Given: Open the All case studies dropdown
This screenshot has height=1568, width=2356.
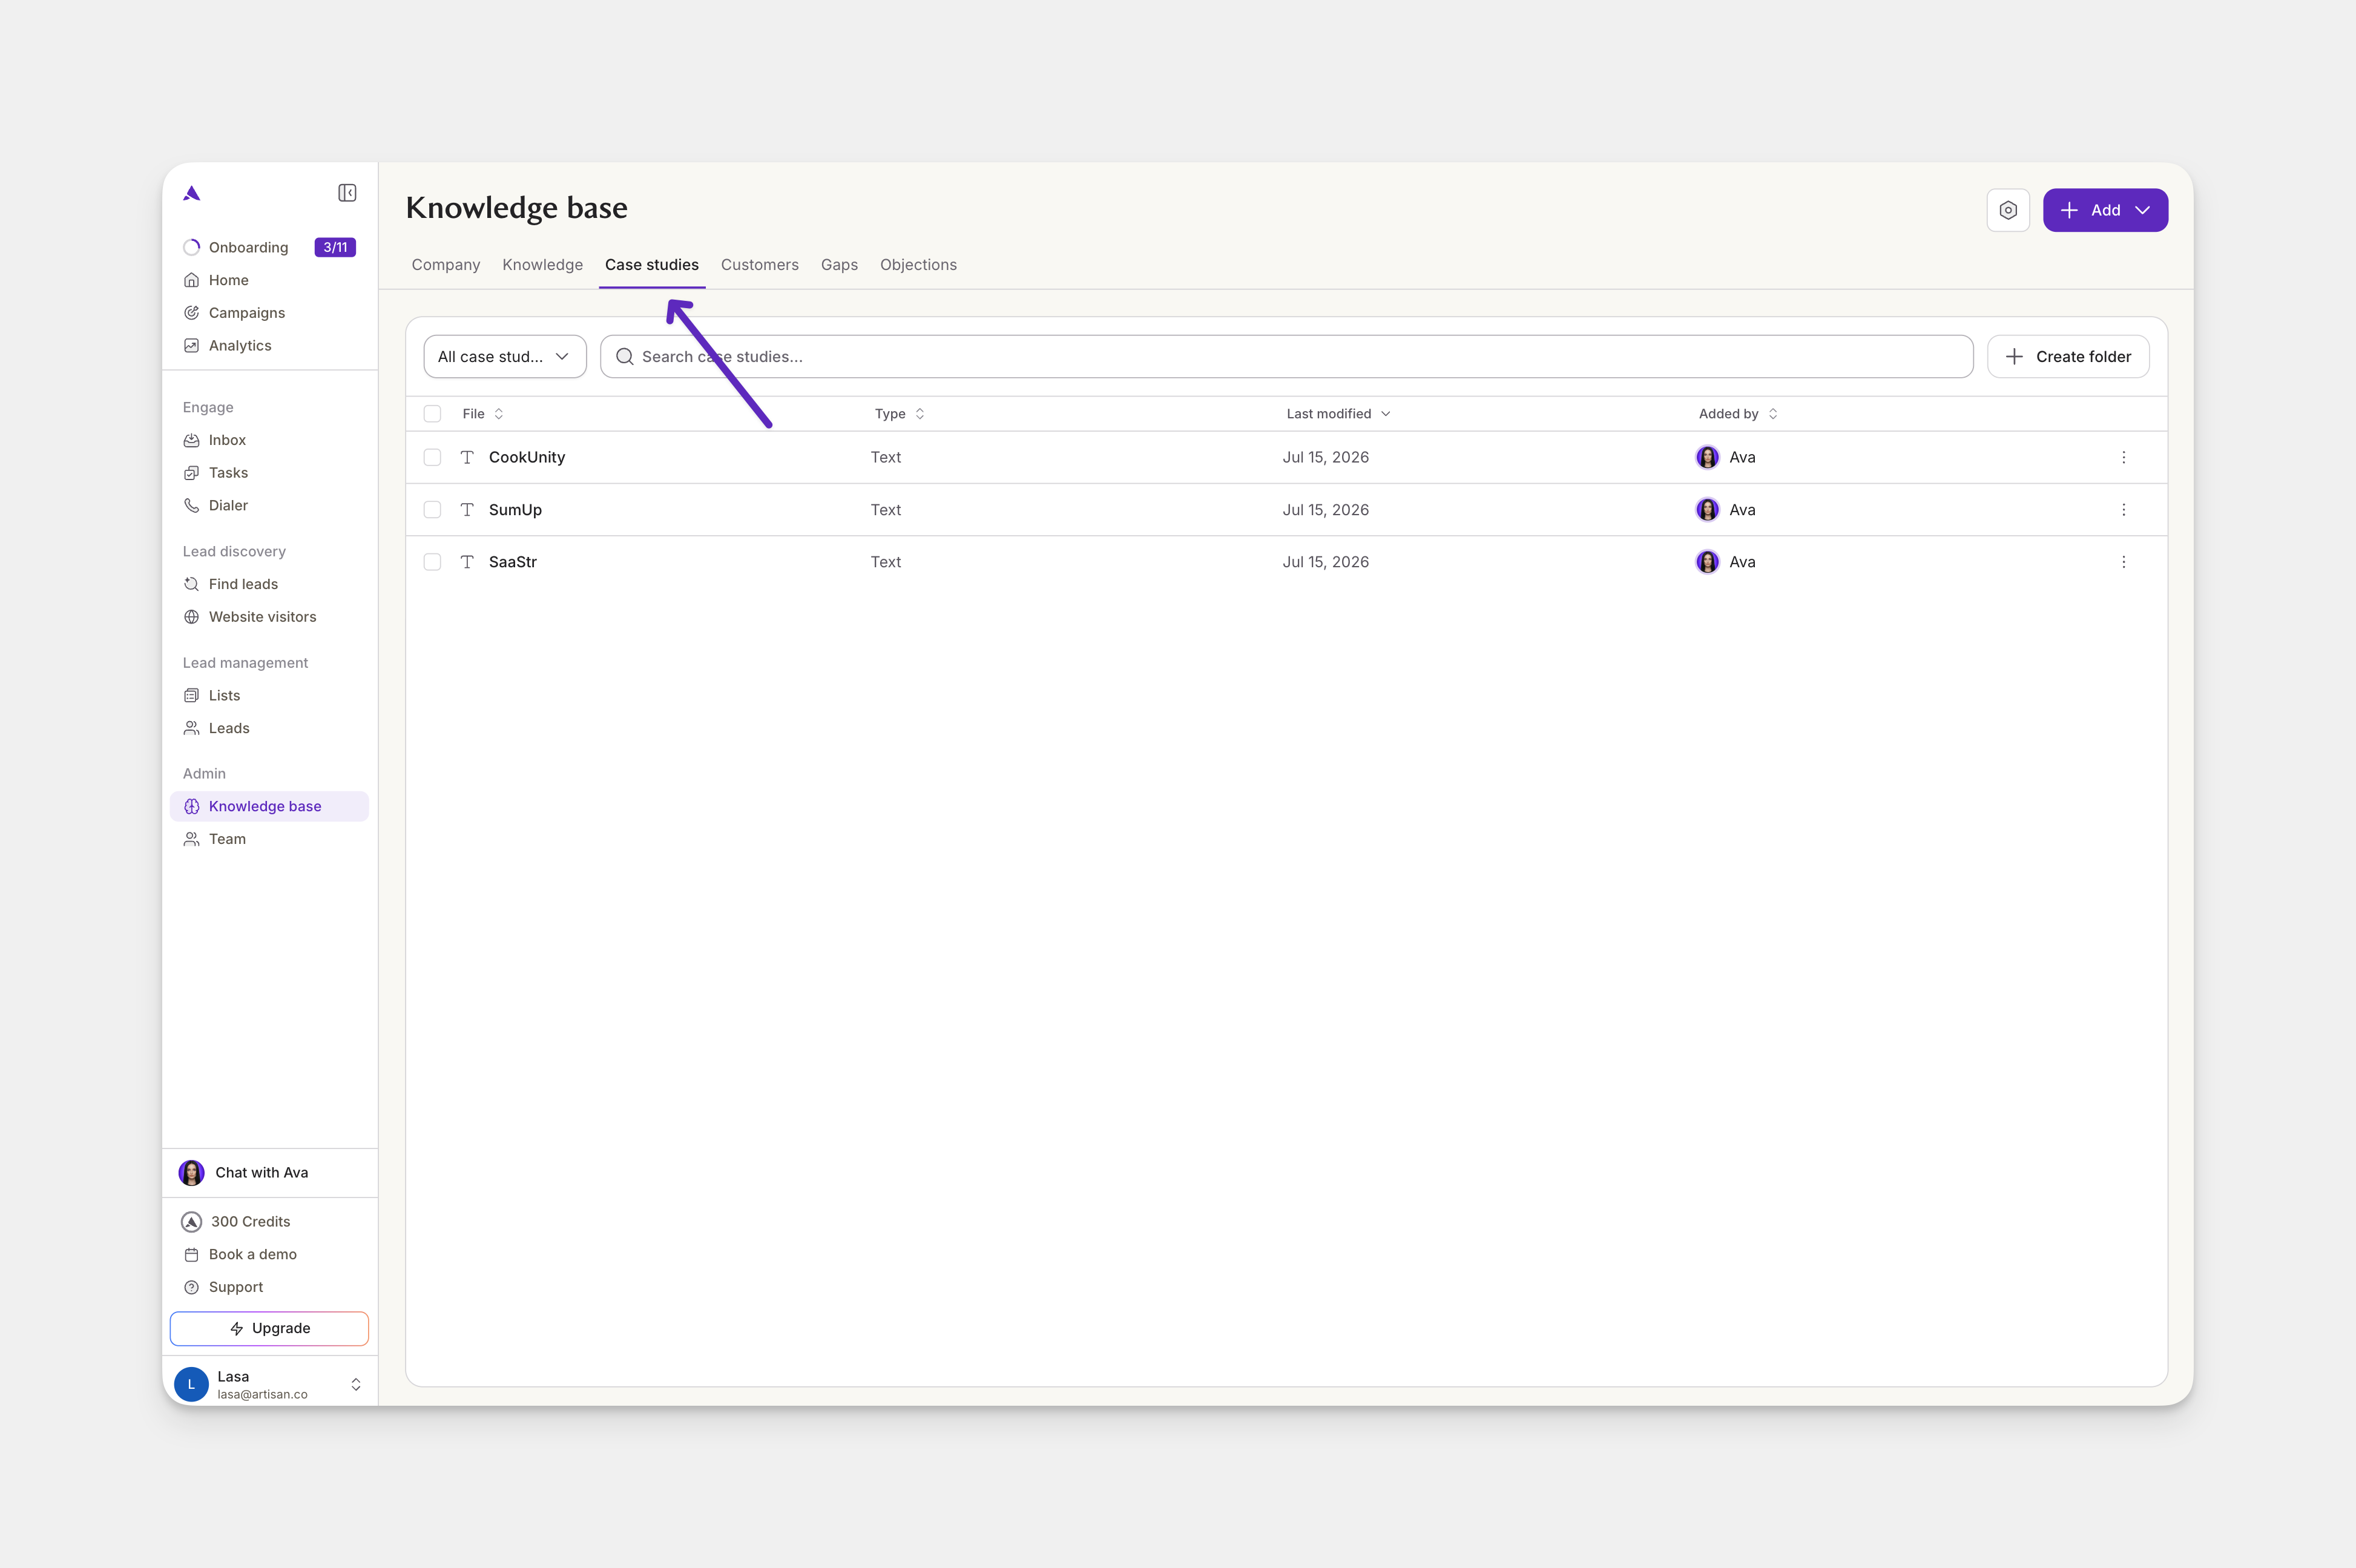Looking at the screenshot, I should click(505, 357).
